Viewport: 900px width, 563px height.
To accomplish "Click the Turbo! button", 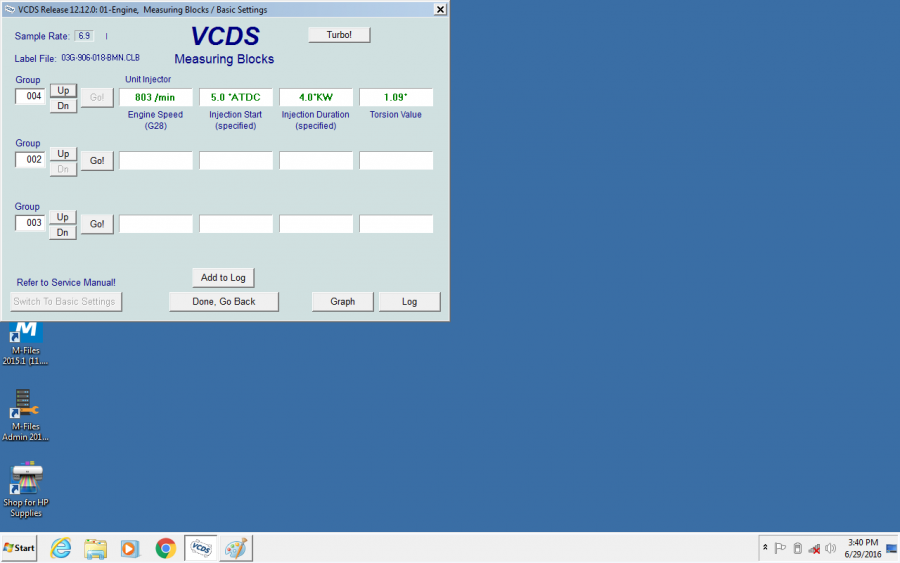I will tap(339, 35).
